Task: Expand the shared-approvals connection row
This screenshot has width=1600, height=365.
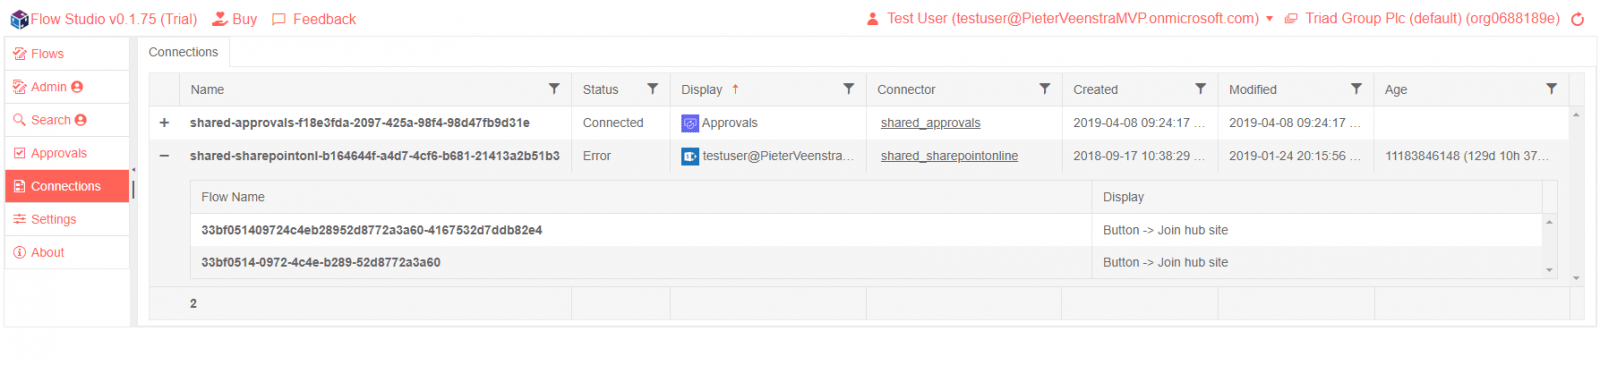Action: coord(164,123)
